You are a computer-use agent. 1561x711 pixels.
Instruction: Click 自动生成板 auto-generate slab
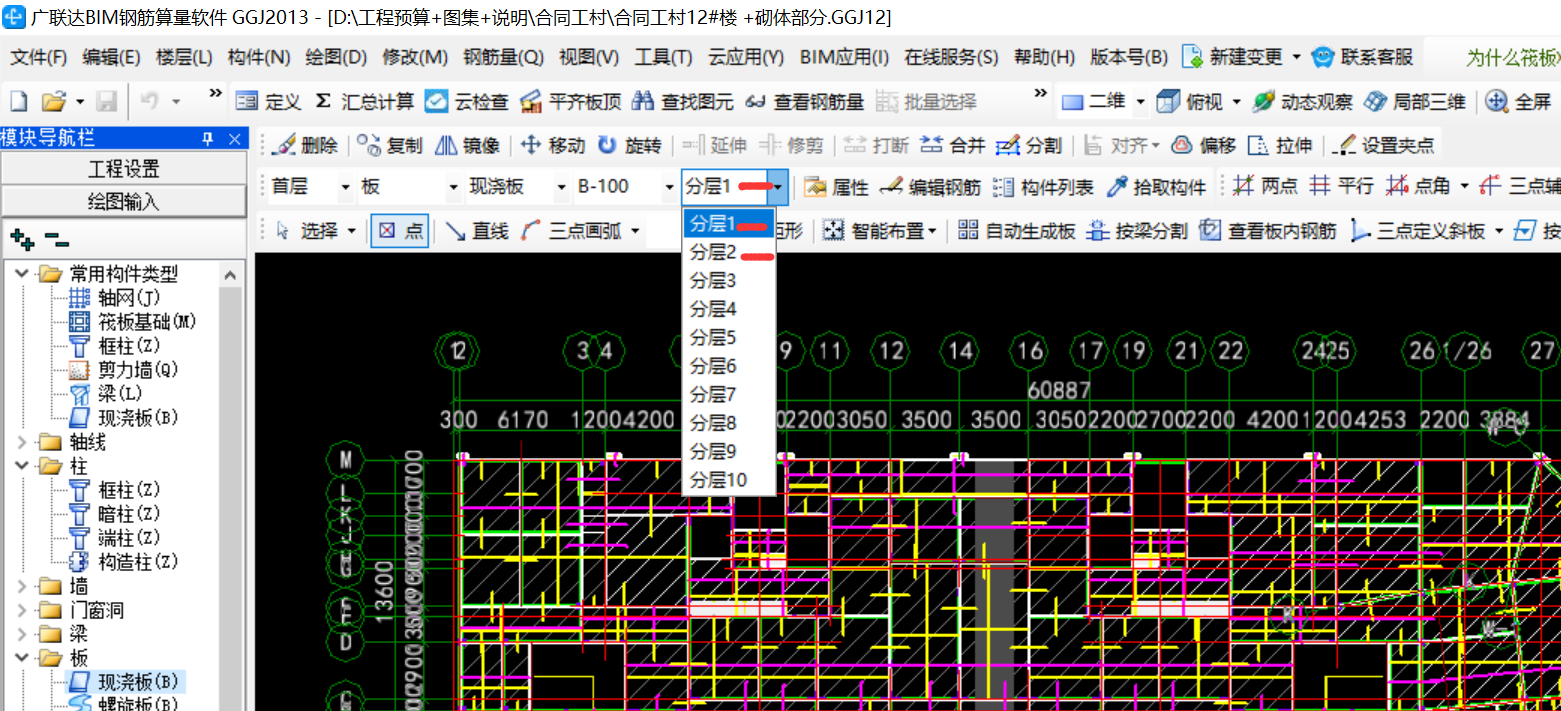(1016, 231)
